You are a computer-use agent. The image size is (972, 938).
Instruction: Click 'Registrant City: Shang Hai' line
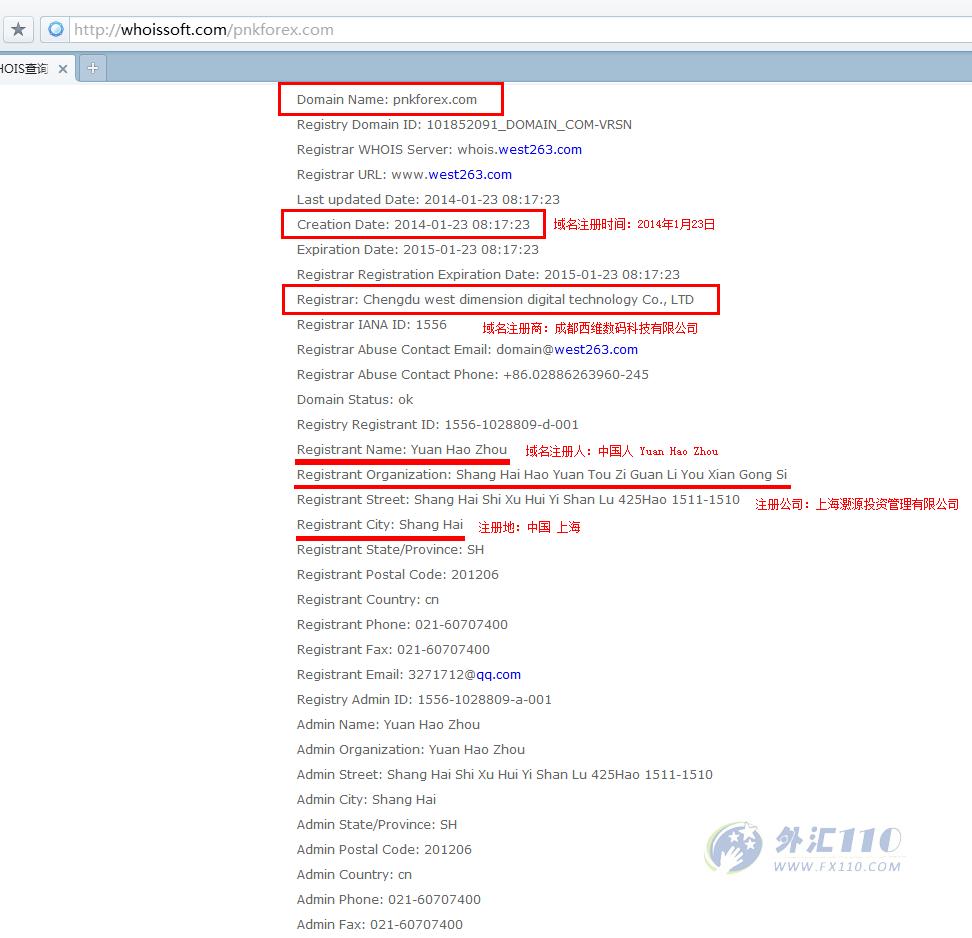tap(380, 524)
